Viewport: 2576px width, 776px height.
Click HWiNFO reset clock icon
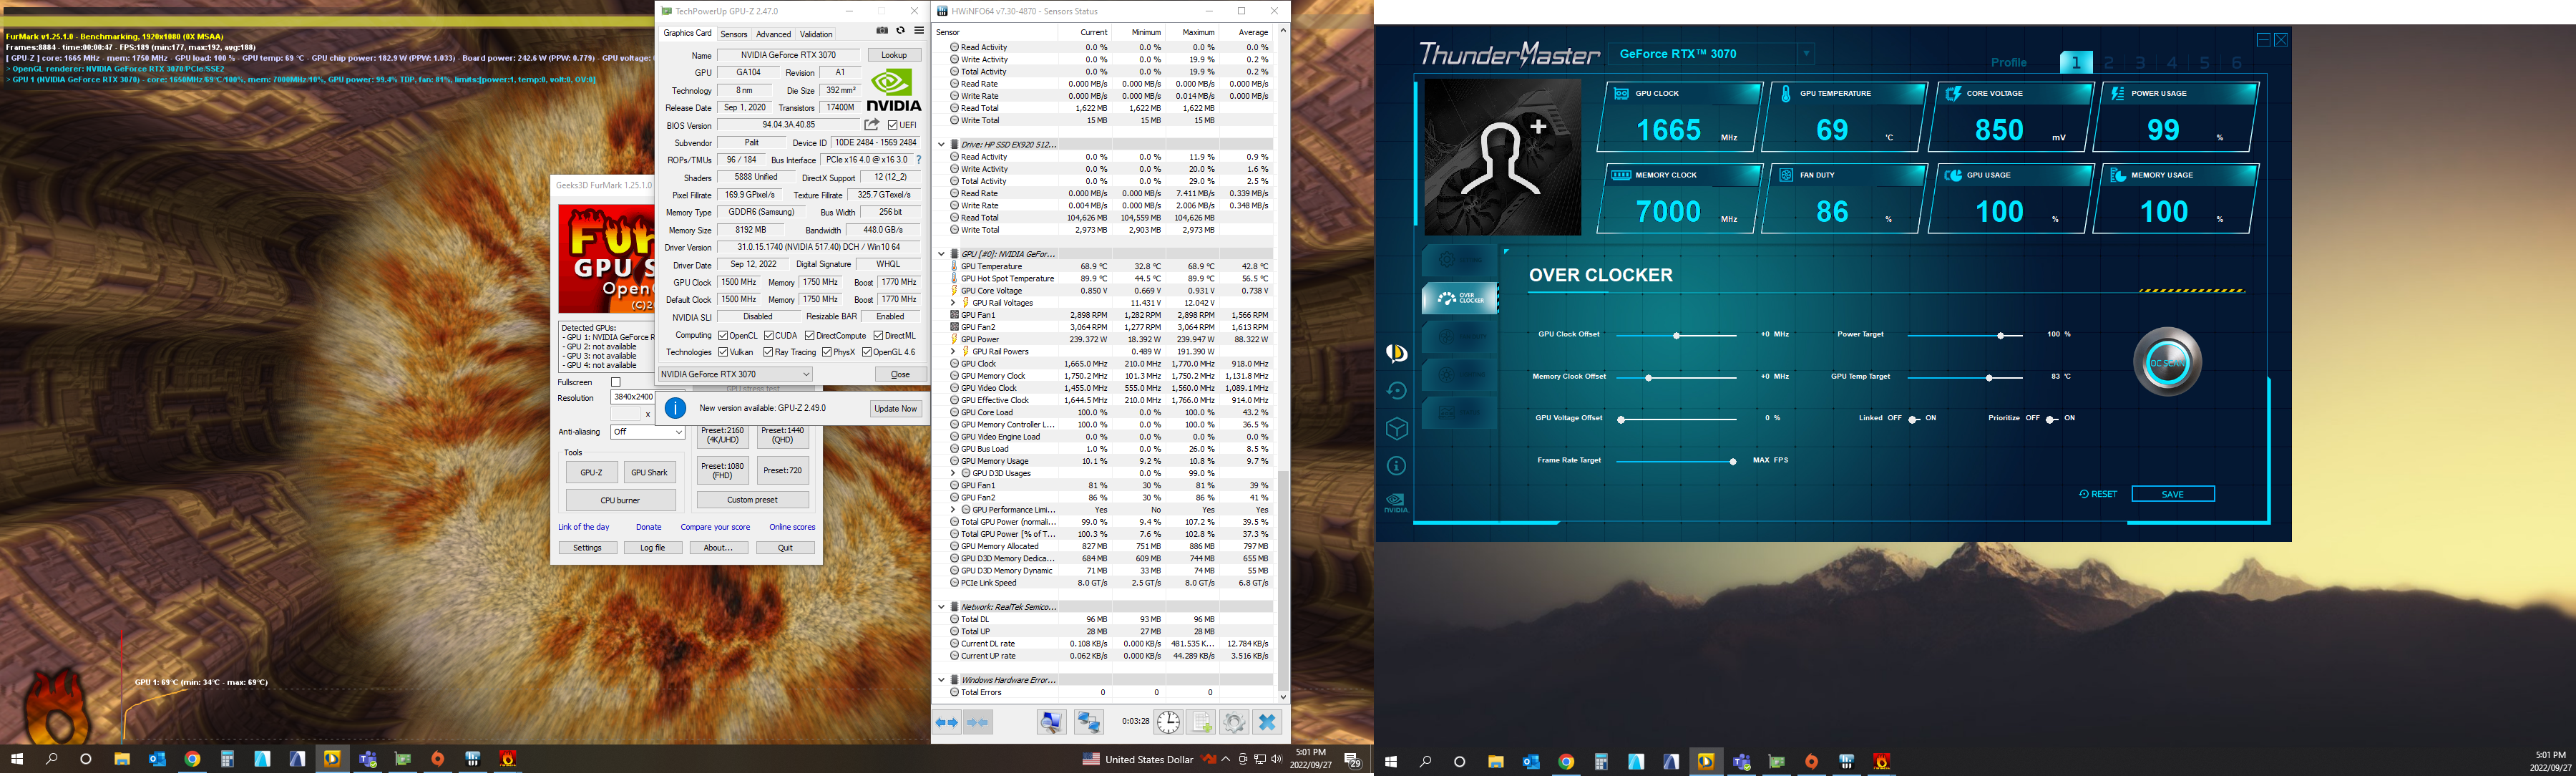pos(1168,722)
